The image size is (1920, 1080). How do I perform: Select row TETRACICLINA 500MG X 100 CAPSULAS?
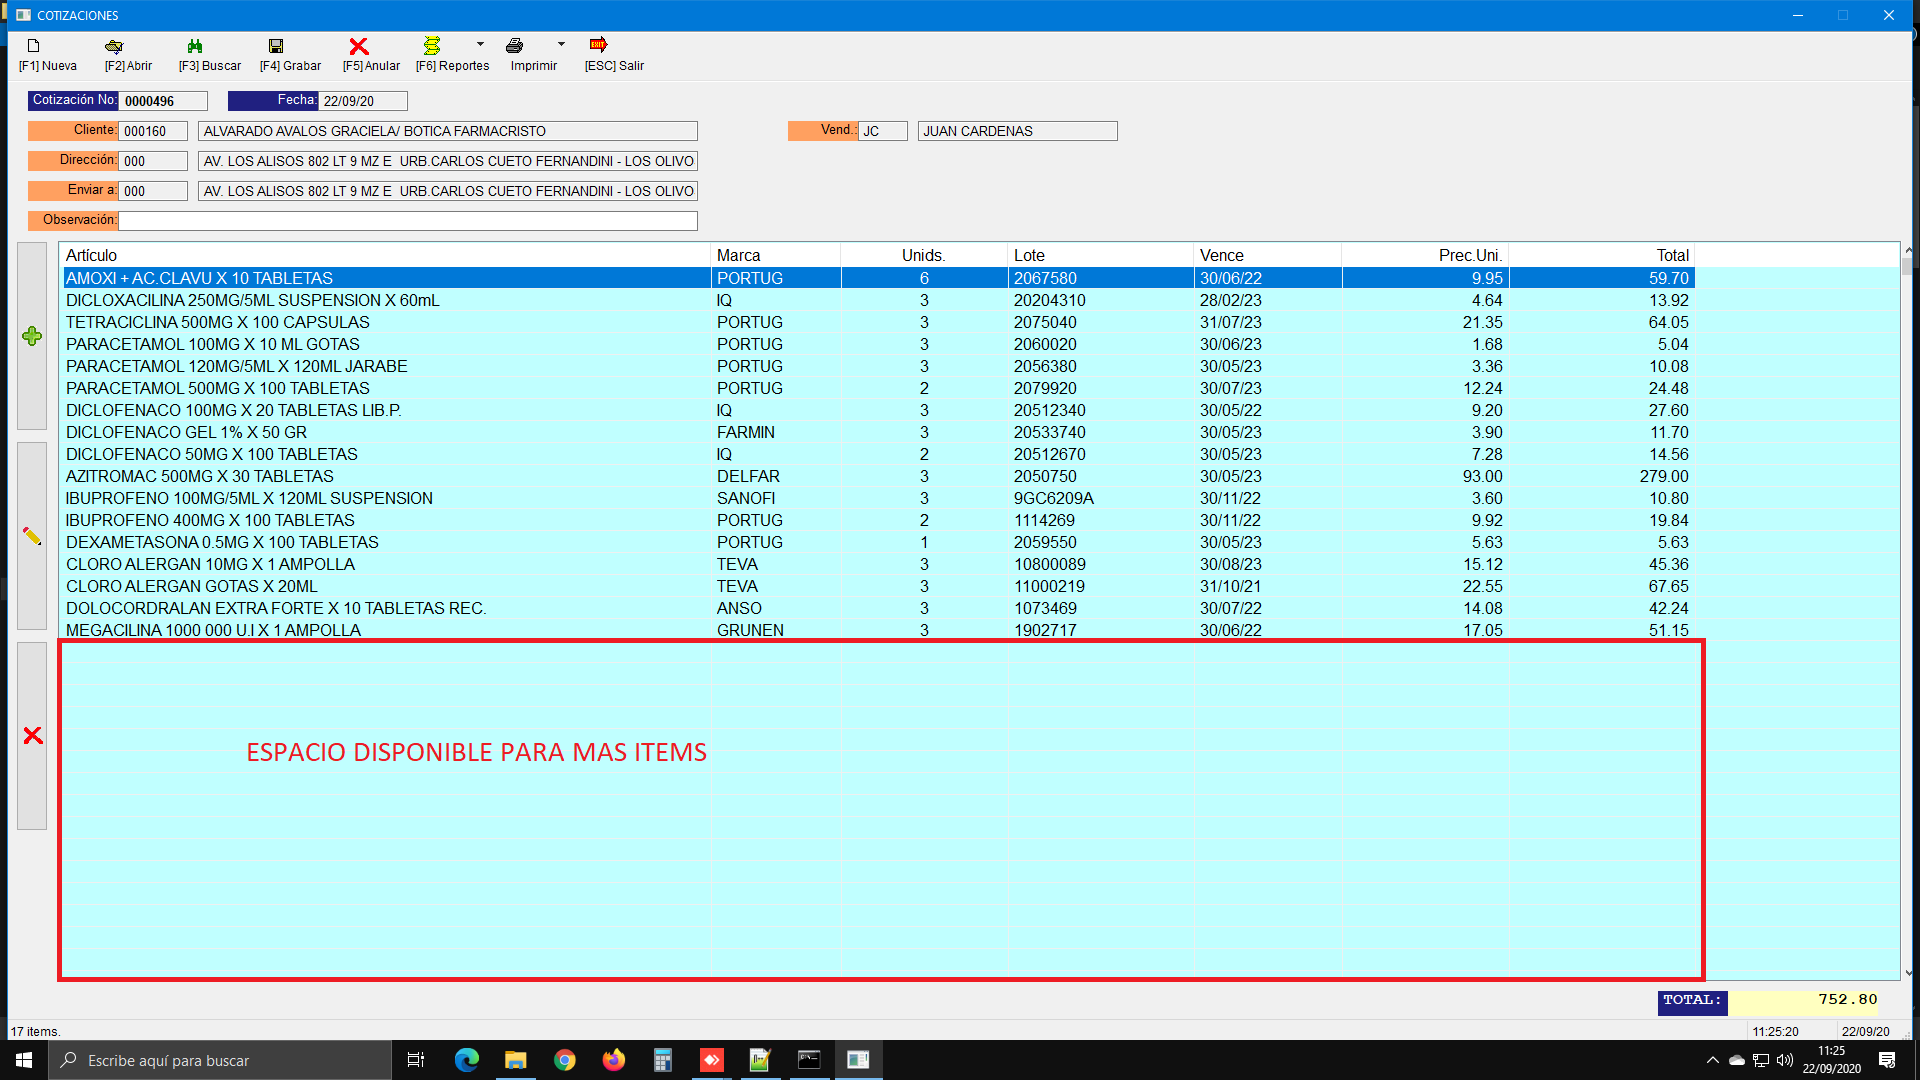pyautogui.click(x=879, y=322)
